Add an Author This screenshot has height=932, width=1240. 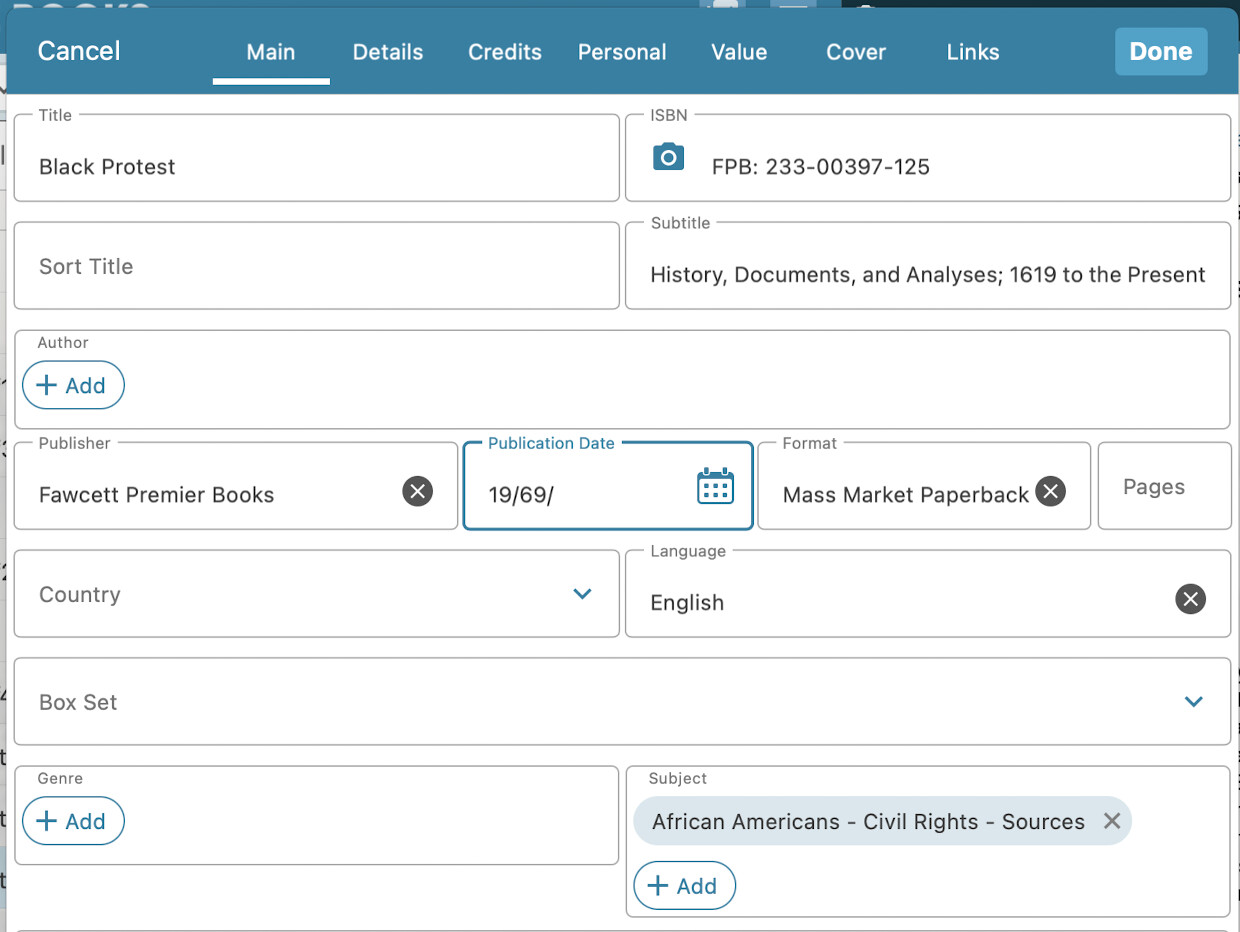73,386
